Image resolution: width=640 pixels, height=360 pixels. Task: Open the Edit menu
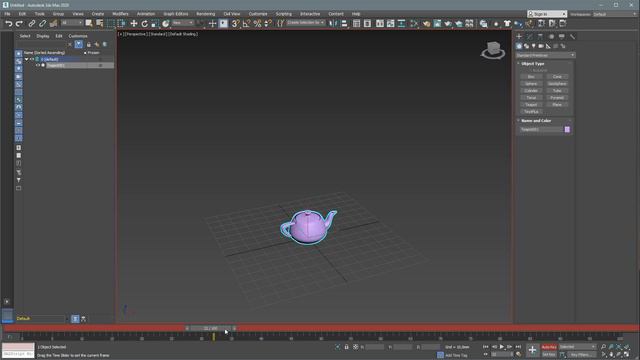click(x=22, y=14)
